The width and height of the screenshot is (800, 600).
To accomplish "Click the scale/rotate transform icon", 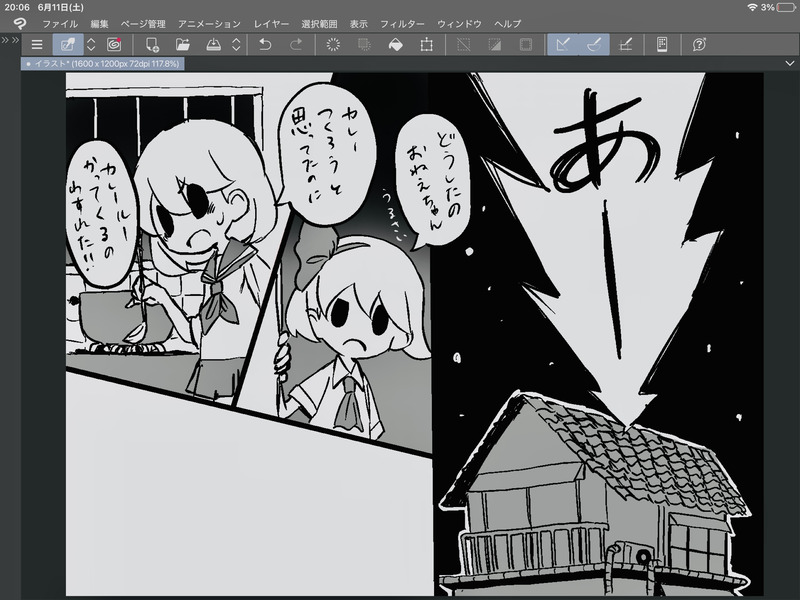I will tap(427, 44).
